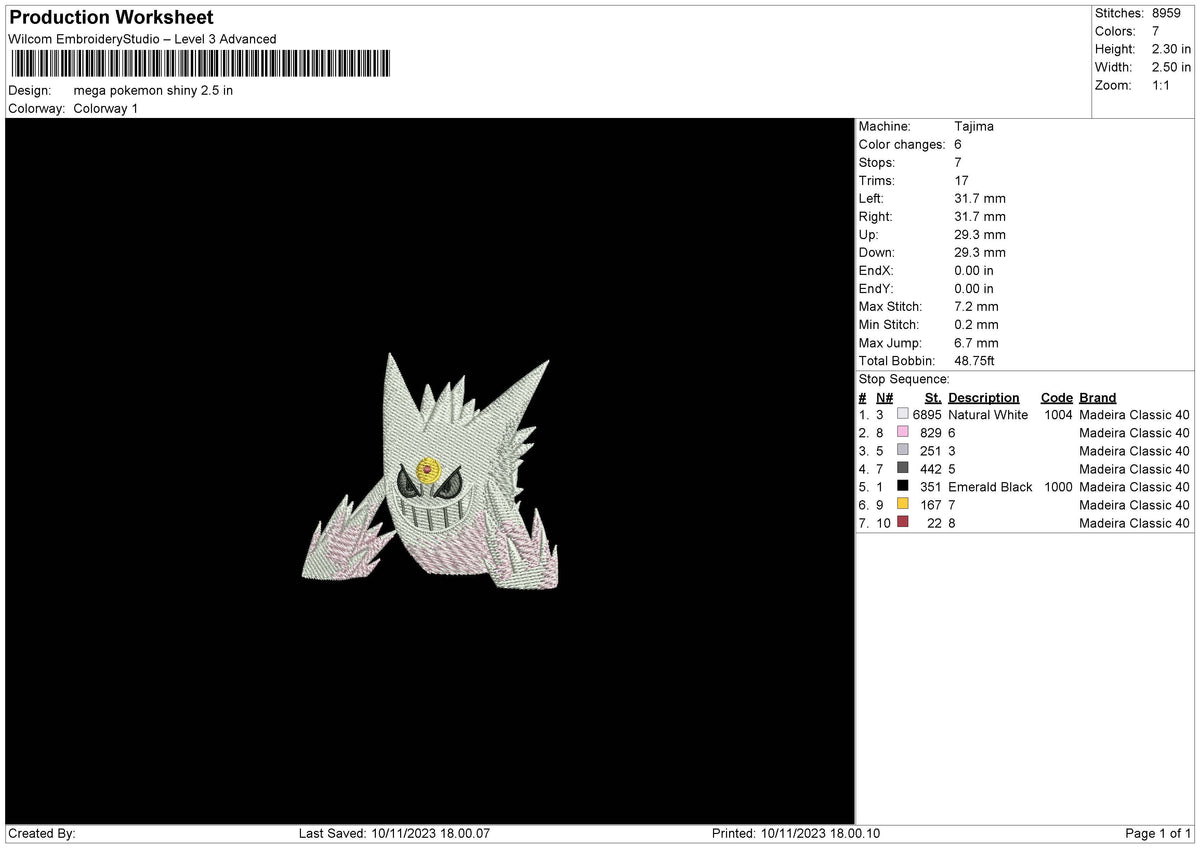This screenshot has height=848, width=1200.
Task: Click the 'Natural White' description
Action: pyautogui.click(x=988, y=415)
